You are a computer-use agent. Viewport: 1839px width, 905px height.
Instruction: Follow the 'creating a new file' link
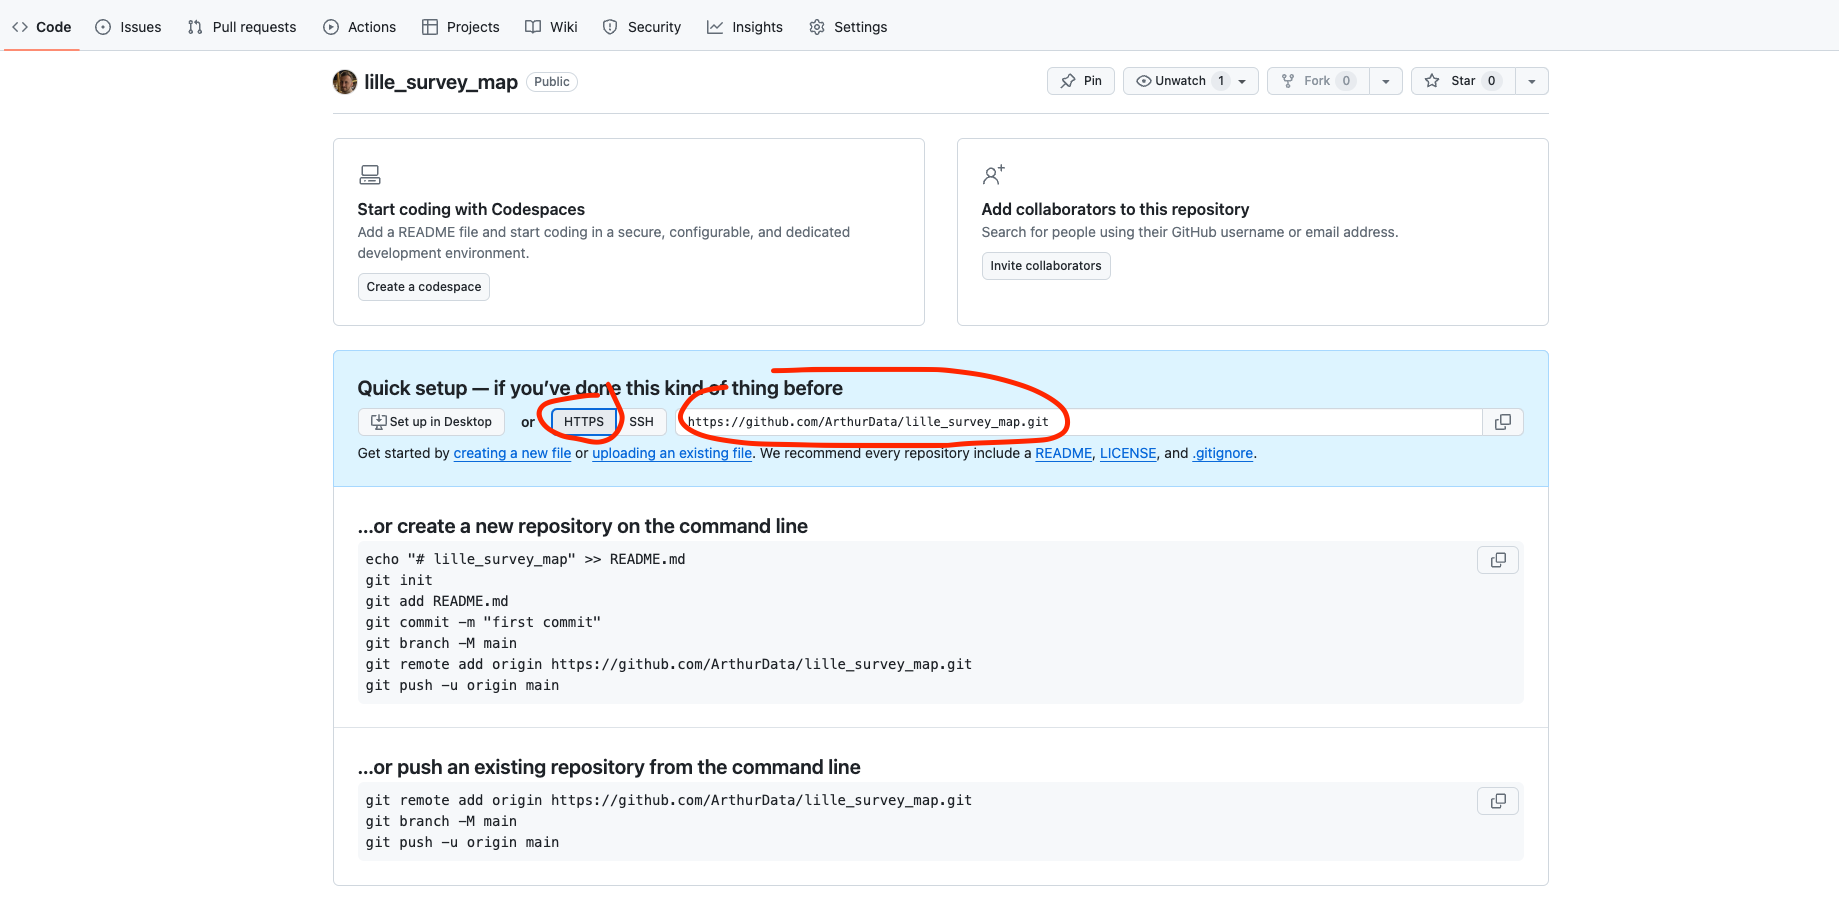512,453
